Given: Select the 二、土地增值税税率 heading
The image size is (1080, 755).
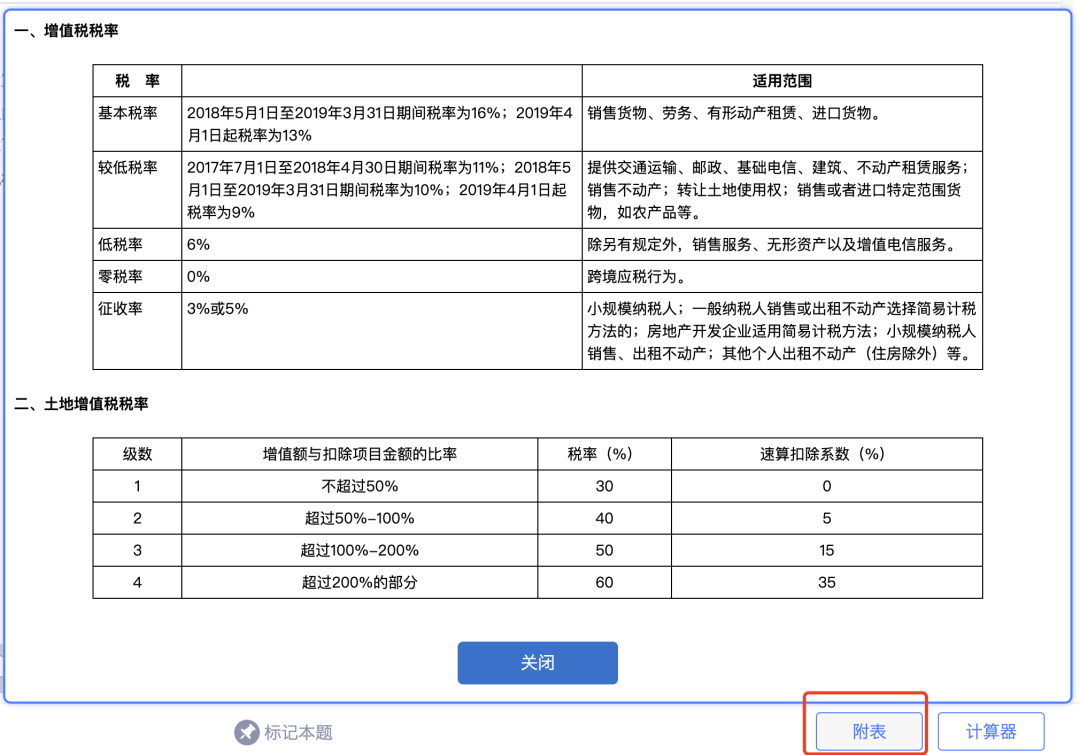Looking at the screenshot, I should [x=81, y=404].
